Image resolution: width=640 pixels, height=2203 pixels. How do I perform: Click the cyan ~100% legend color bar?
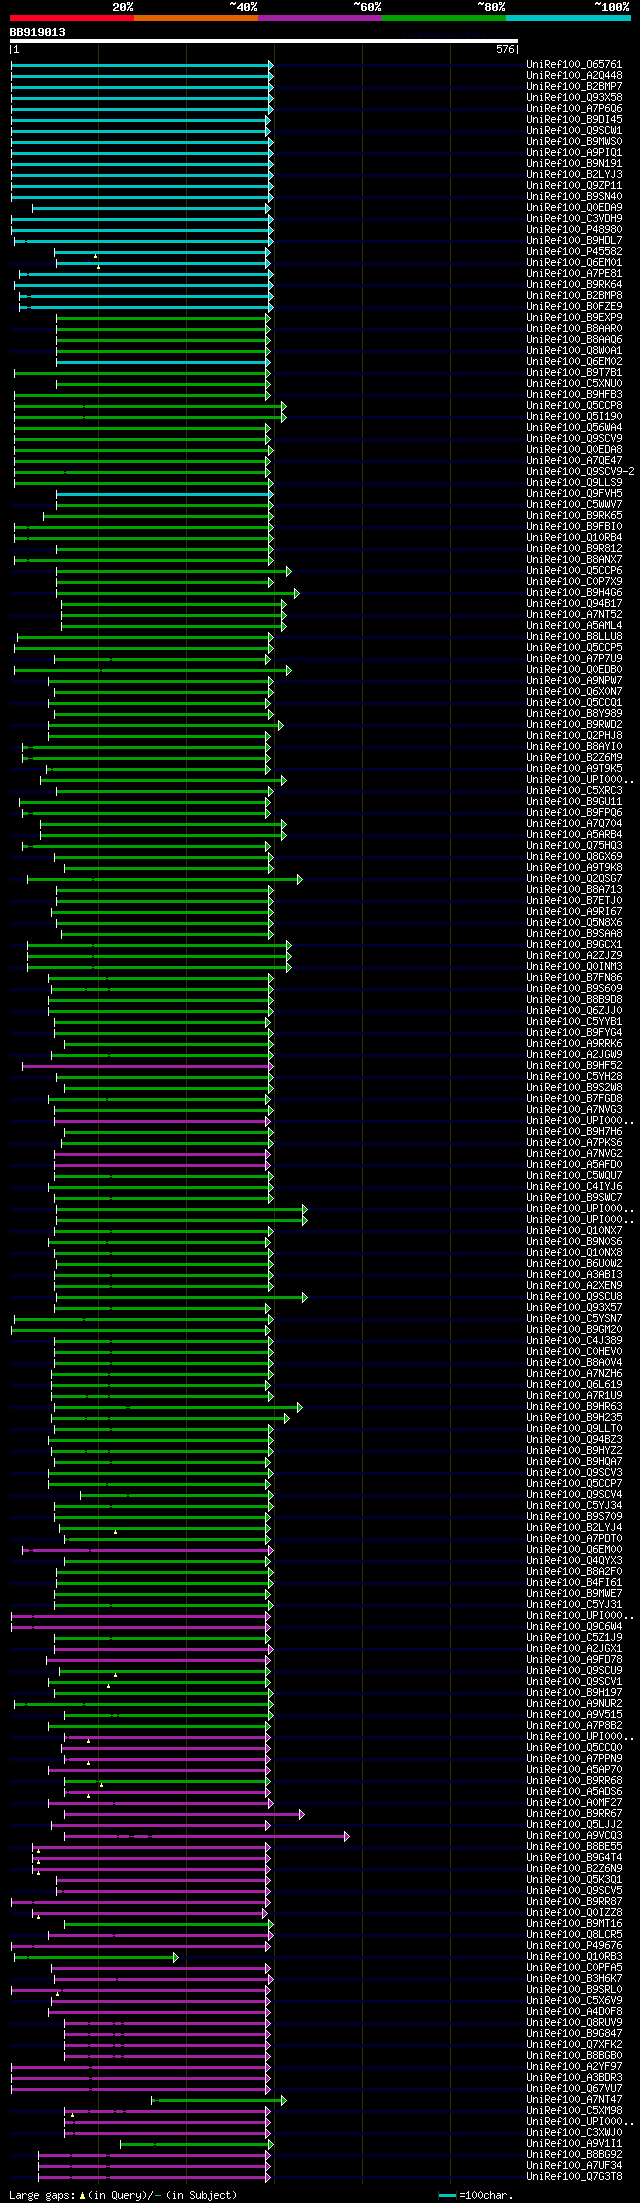coord(568,18)
